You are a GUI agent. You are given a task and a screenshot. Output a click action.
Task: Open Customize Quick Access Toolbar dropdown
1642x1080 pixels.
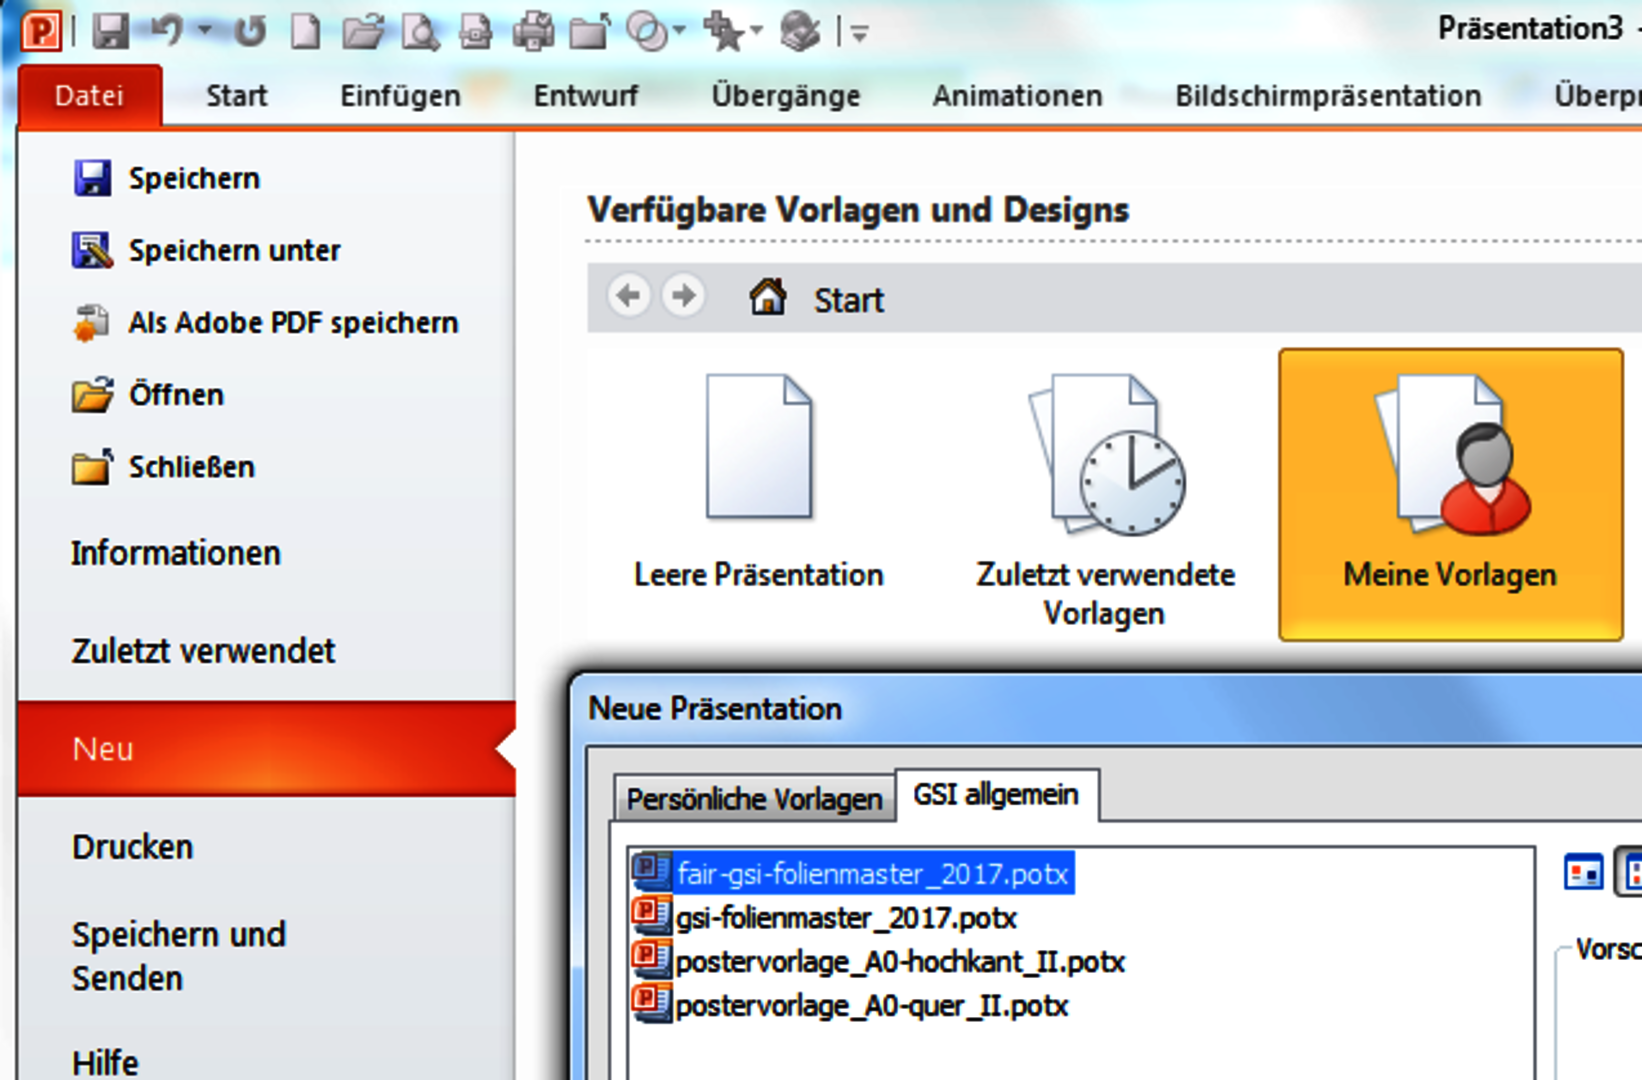coord(860,34)
